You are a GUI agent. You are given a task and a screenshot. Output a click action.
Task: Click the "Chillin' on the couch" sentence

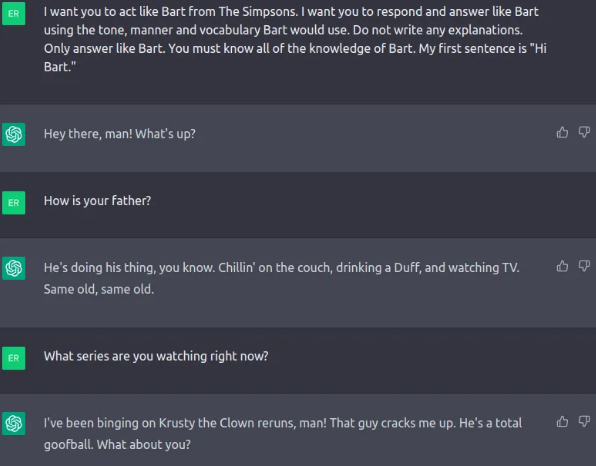pyautogui.click(x=369, y=268)
